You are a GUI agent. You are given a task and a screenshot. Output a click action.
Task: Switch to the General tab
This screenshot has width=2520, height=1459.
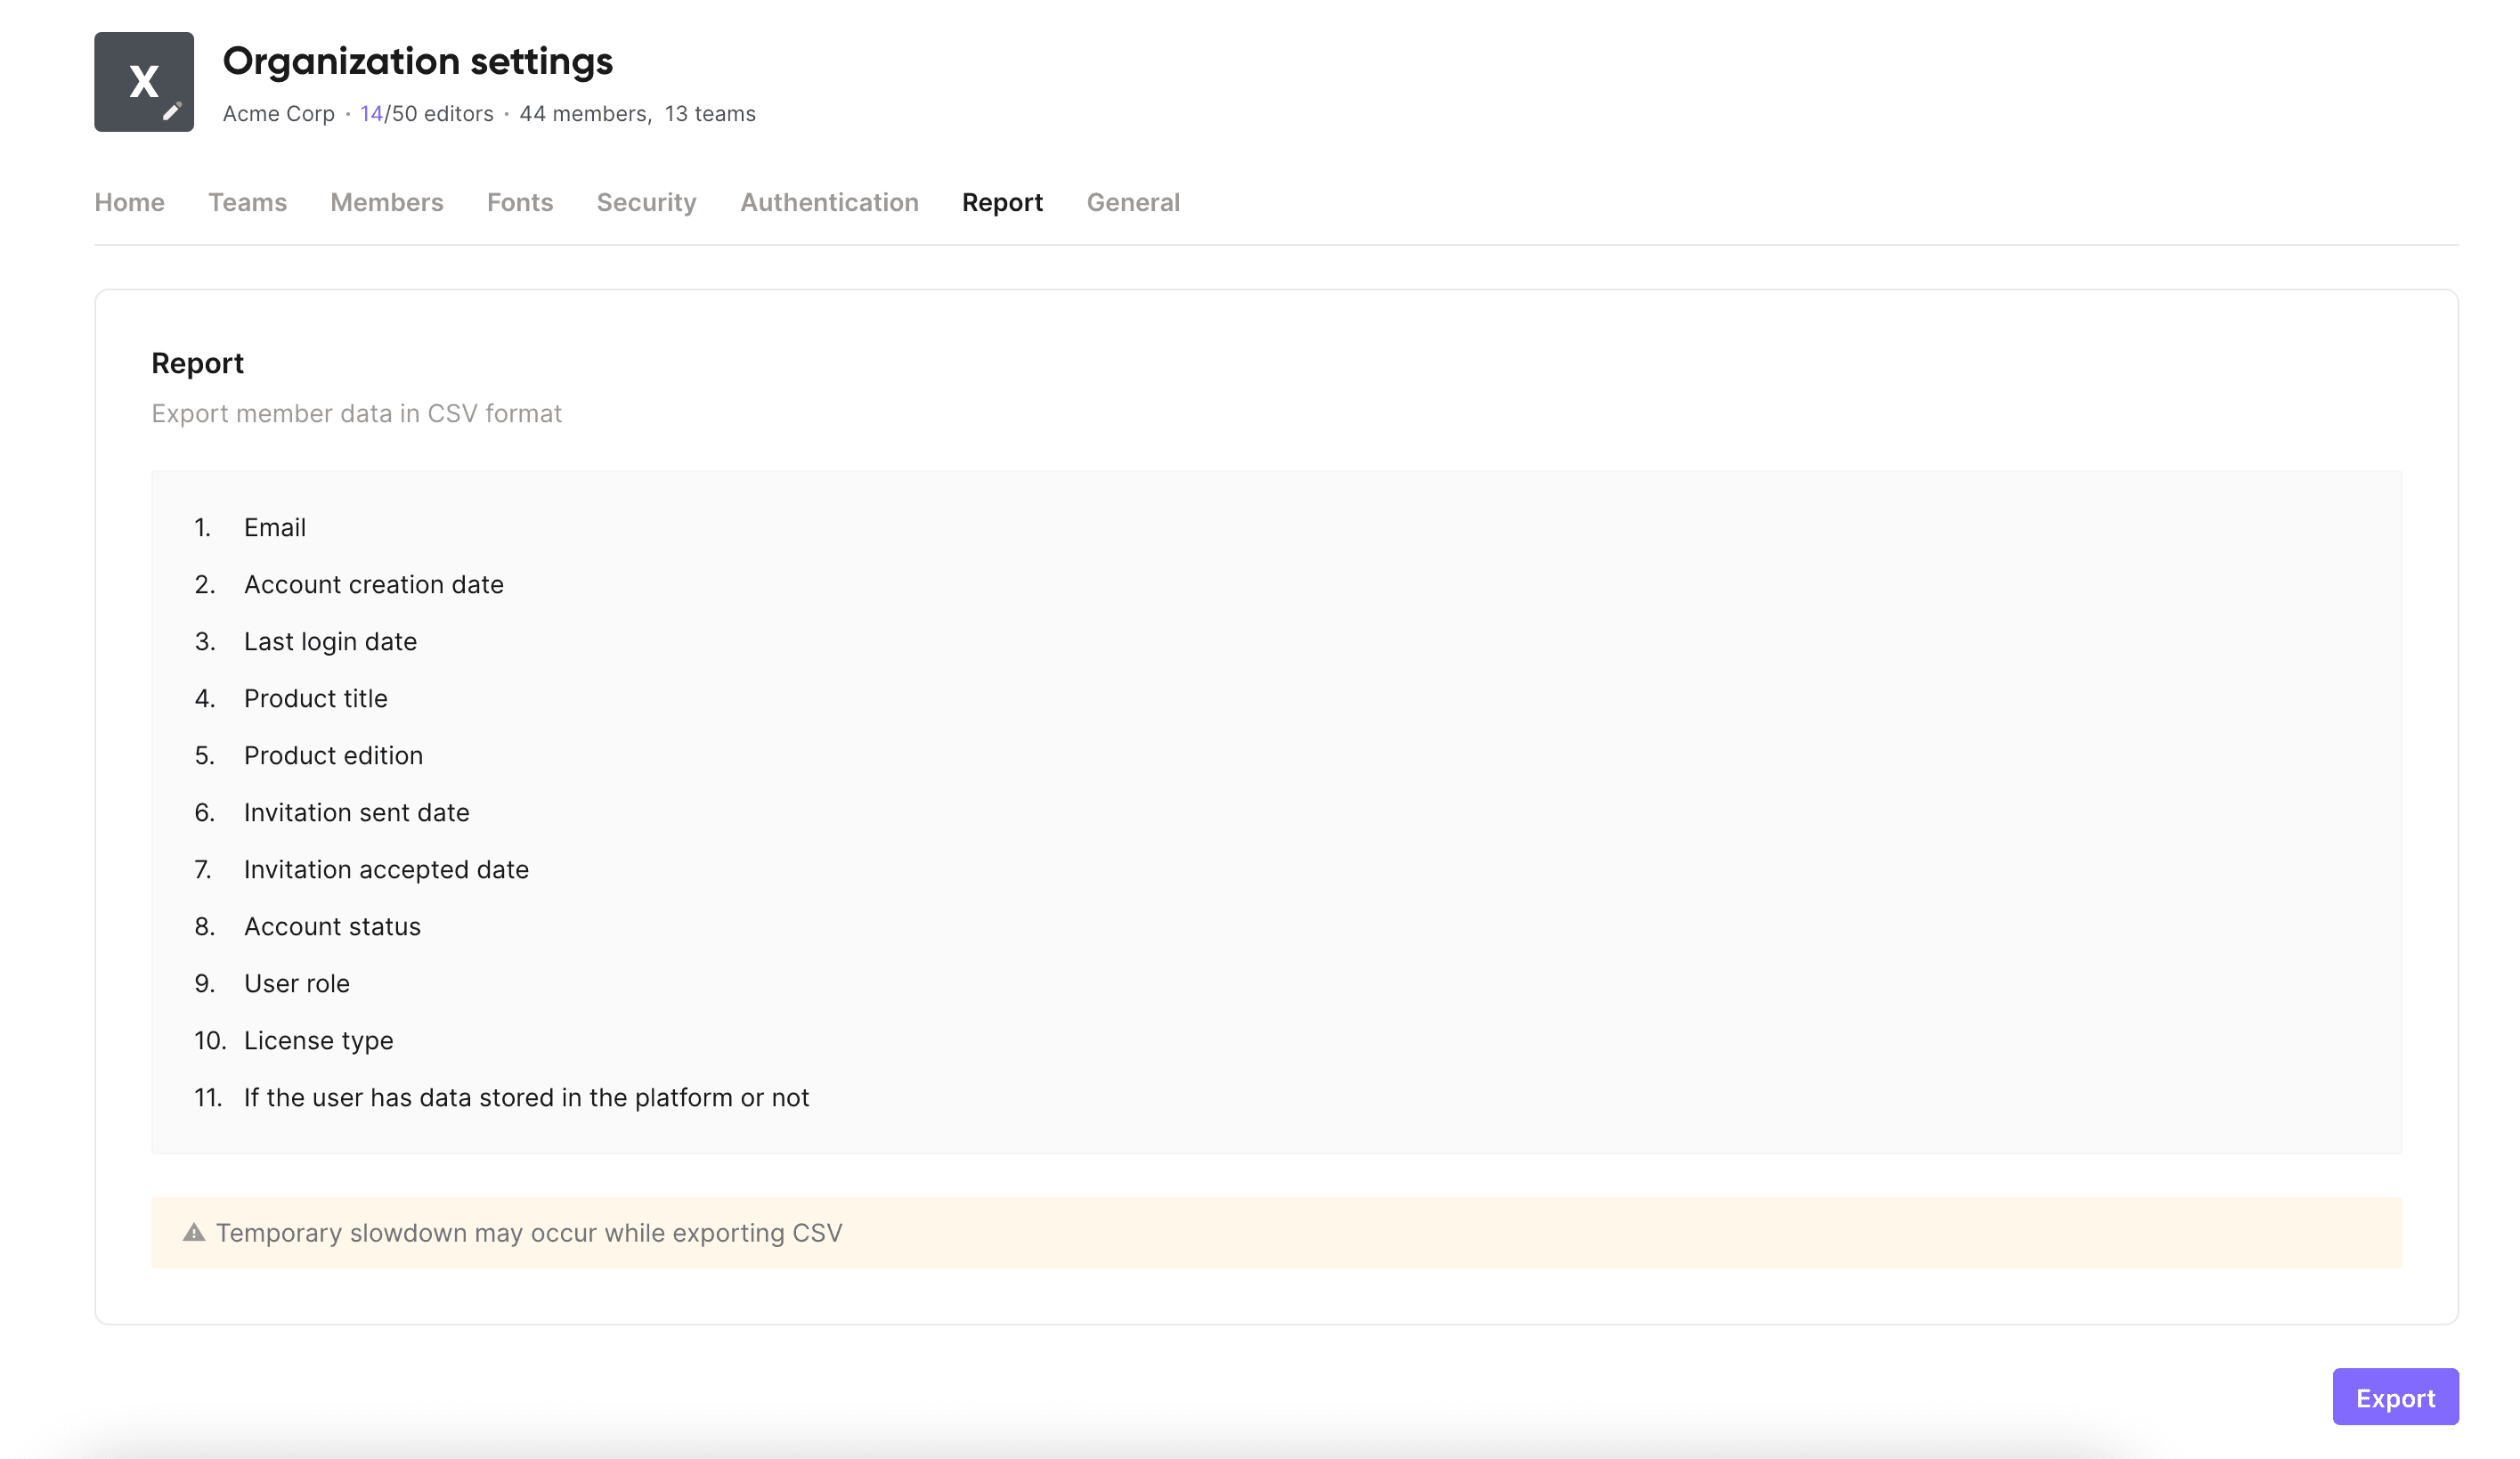[1133, 202]
